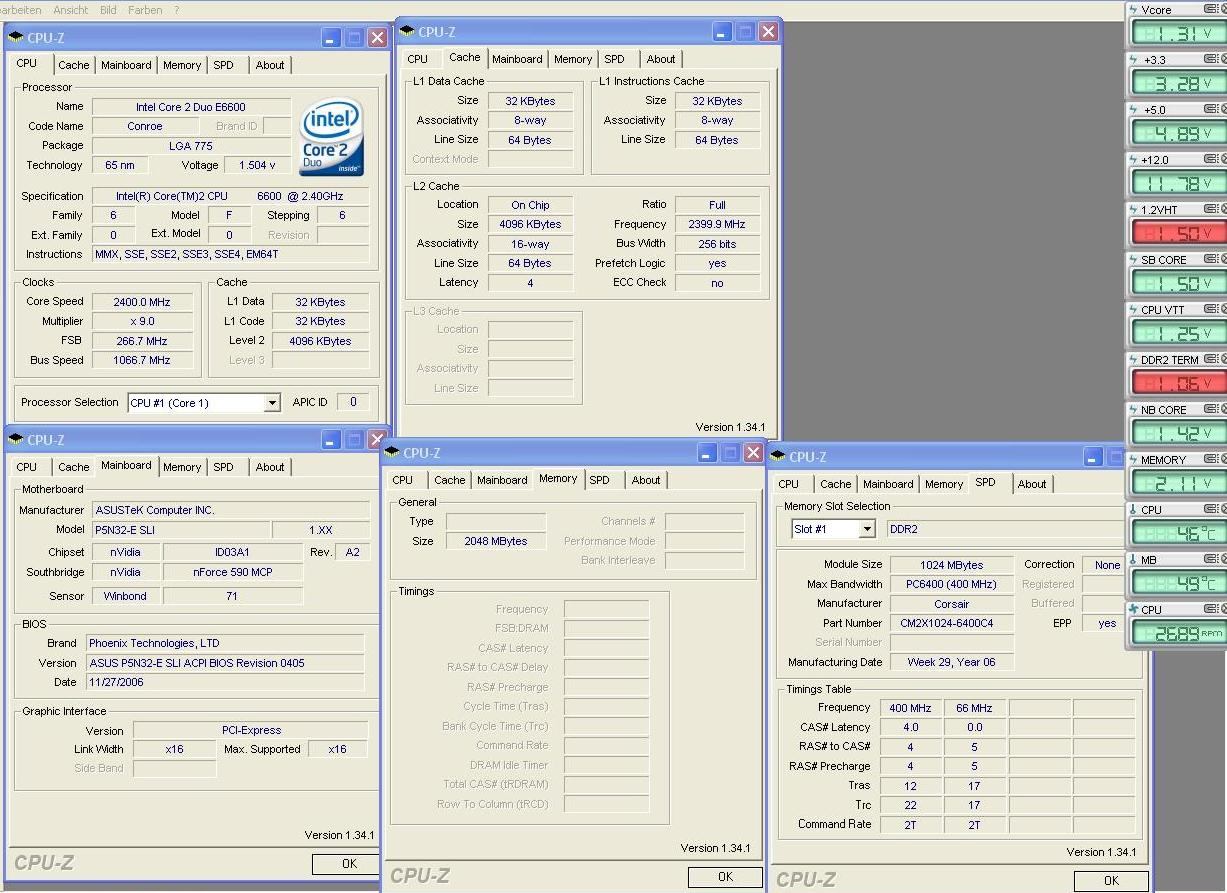Click the thermometer icon beside MB temperature
The width and height of the screenshot is (1227, 893).
pyautogui.click(x=1133, y=560)
